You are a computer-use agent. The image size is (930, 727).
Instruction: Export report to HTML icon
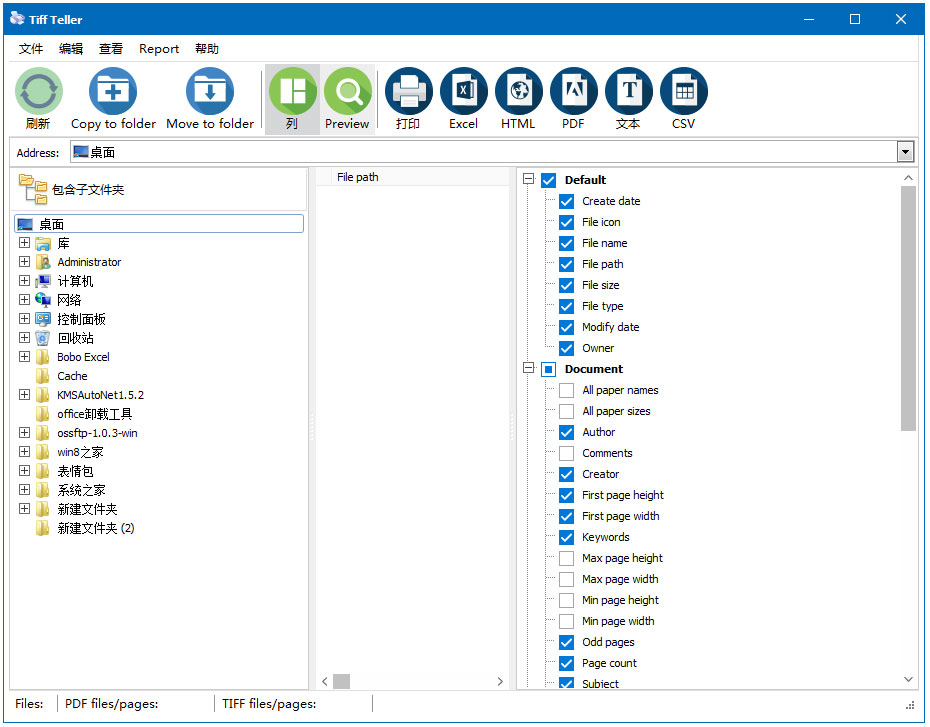[x=519, y=91]
